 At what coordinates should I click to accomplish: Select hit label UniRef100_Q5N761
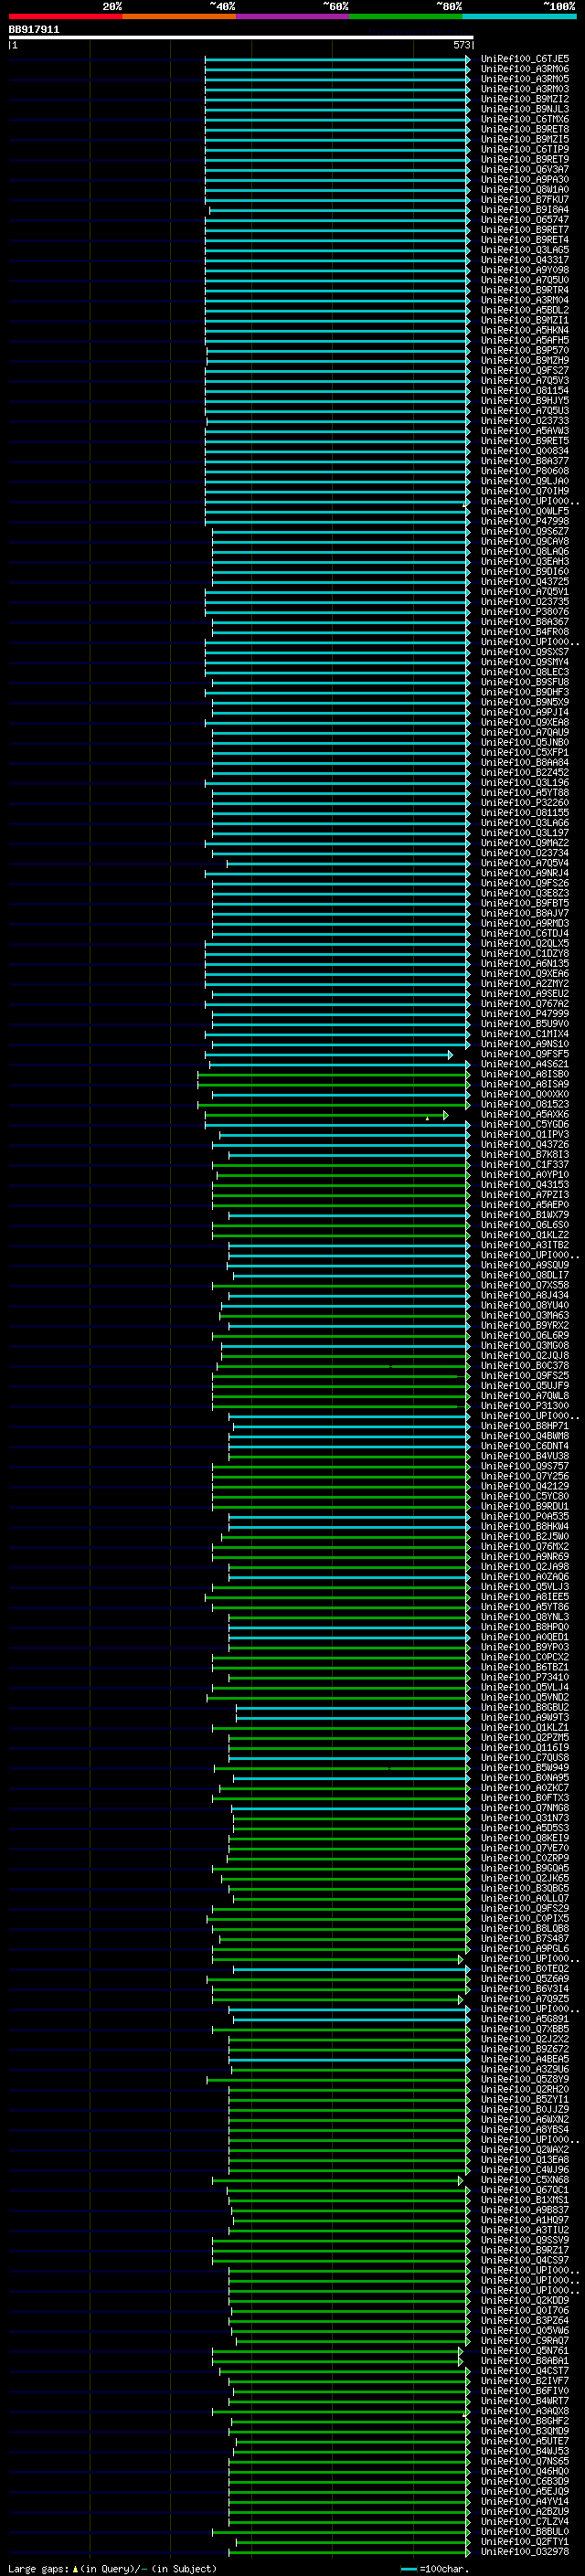525,2350
